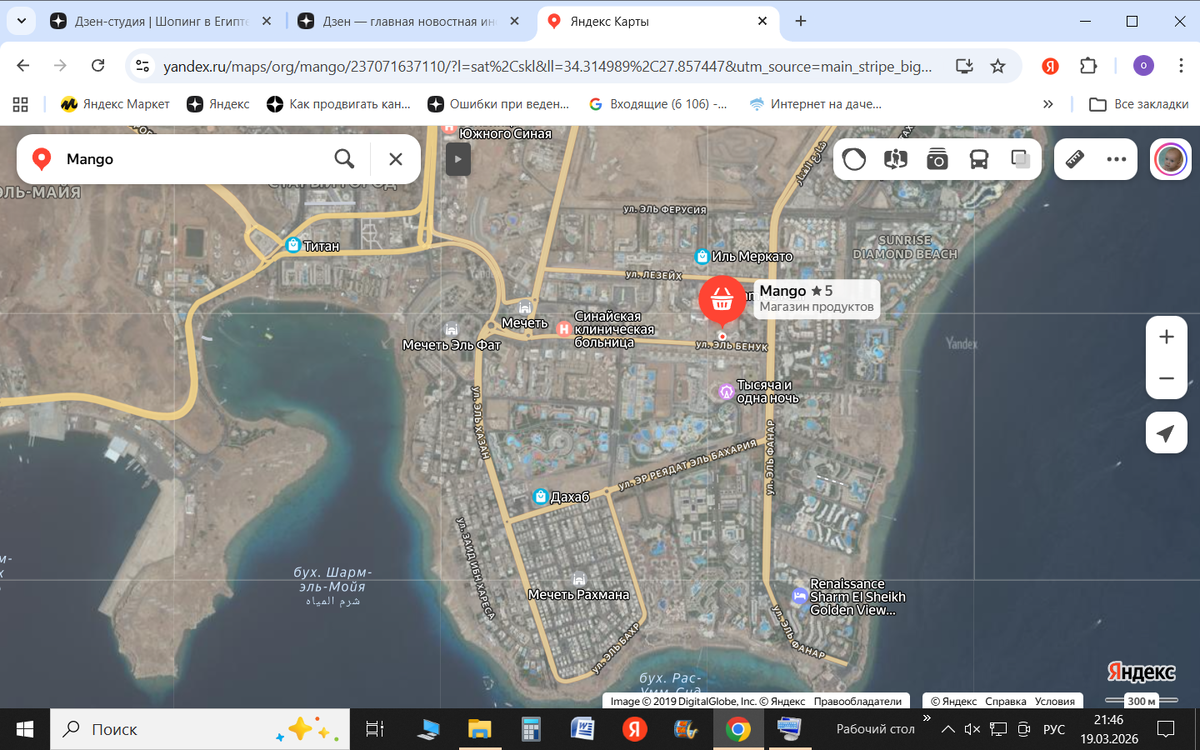Click Синайская клиническая больница hospital marker

coord(564,328)
